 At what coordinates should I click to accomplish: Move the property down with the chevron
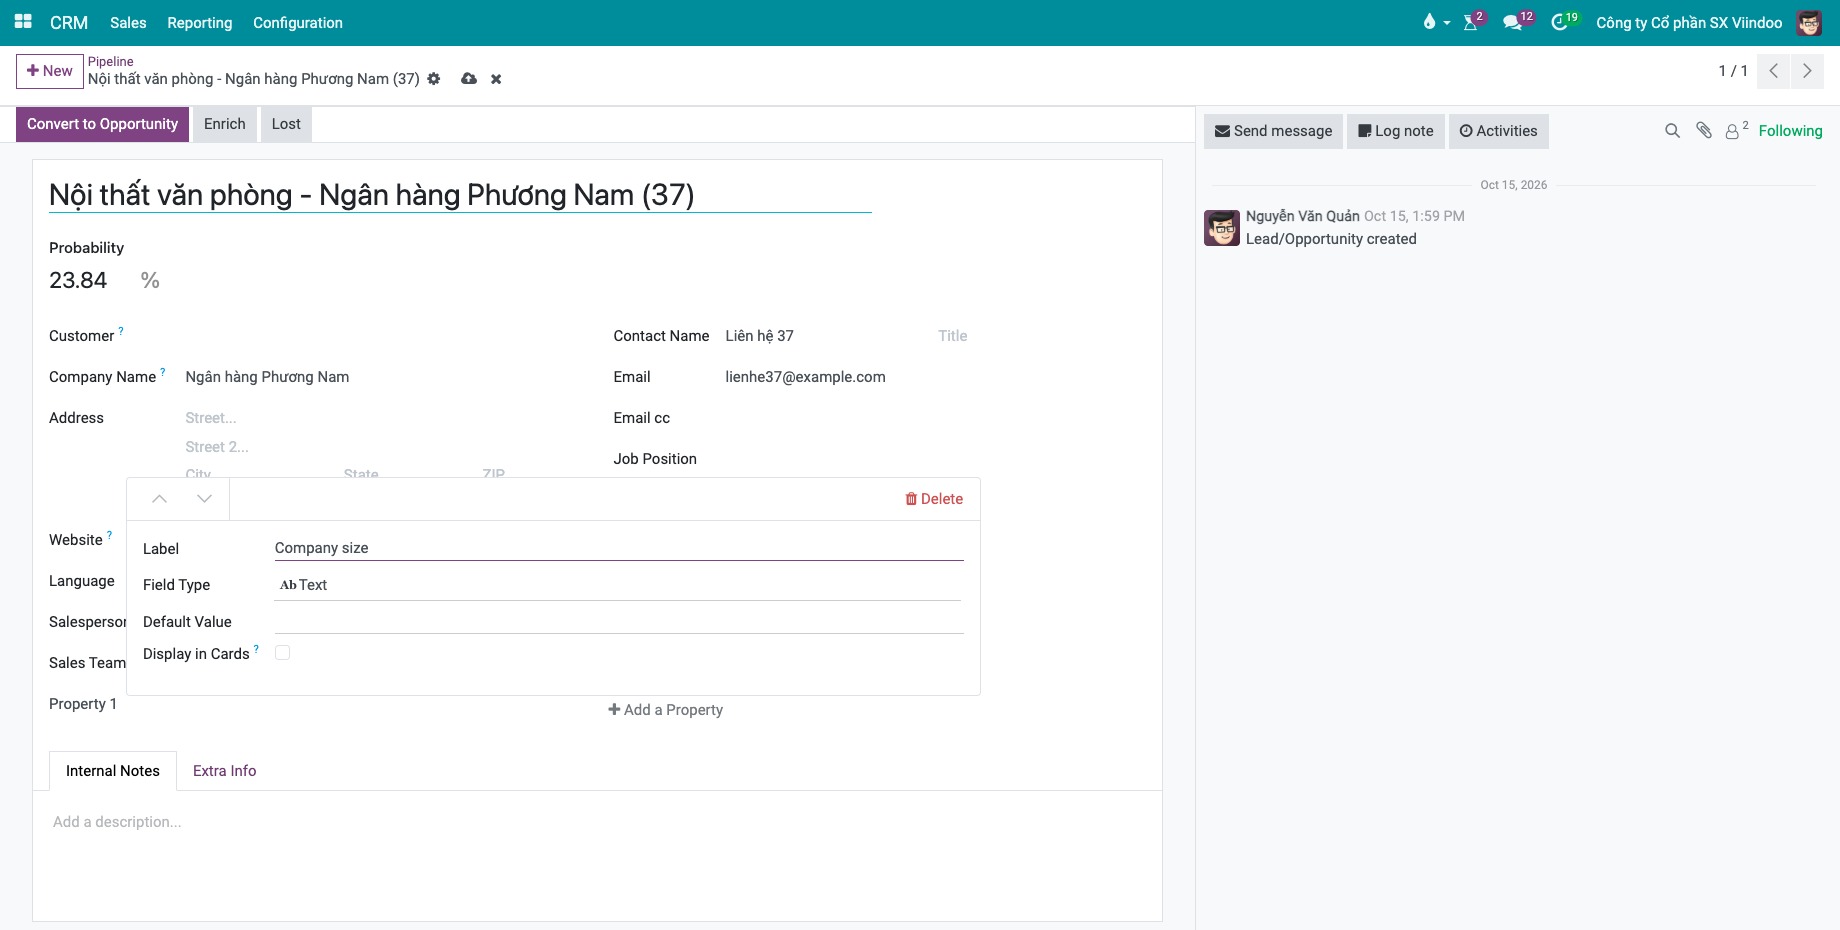tap(204, 499)
